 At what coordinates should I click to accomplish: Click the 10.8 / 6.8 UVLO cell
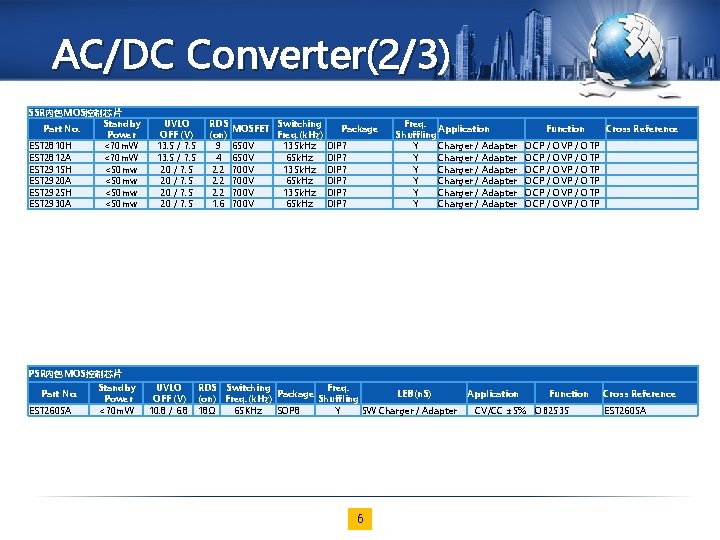[169, 411]
